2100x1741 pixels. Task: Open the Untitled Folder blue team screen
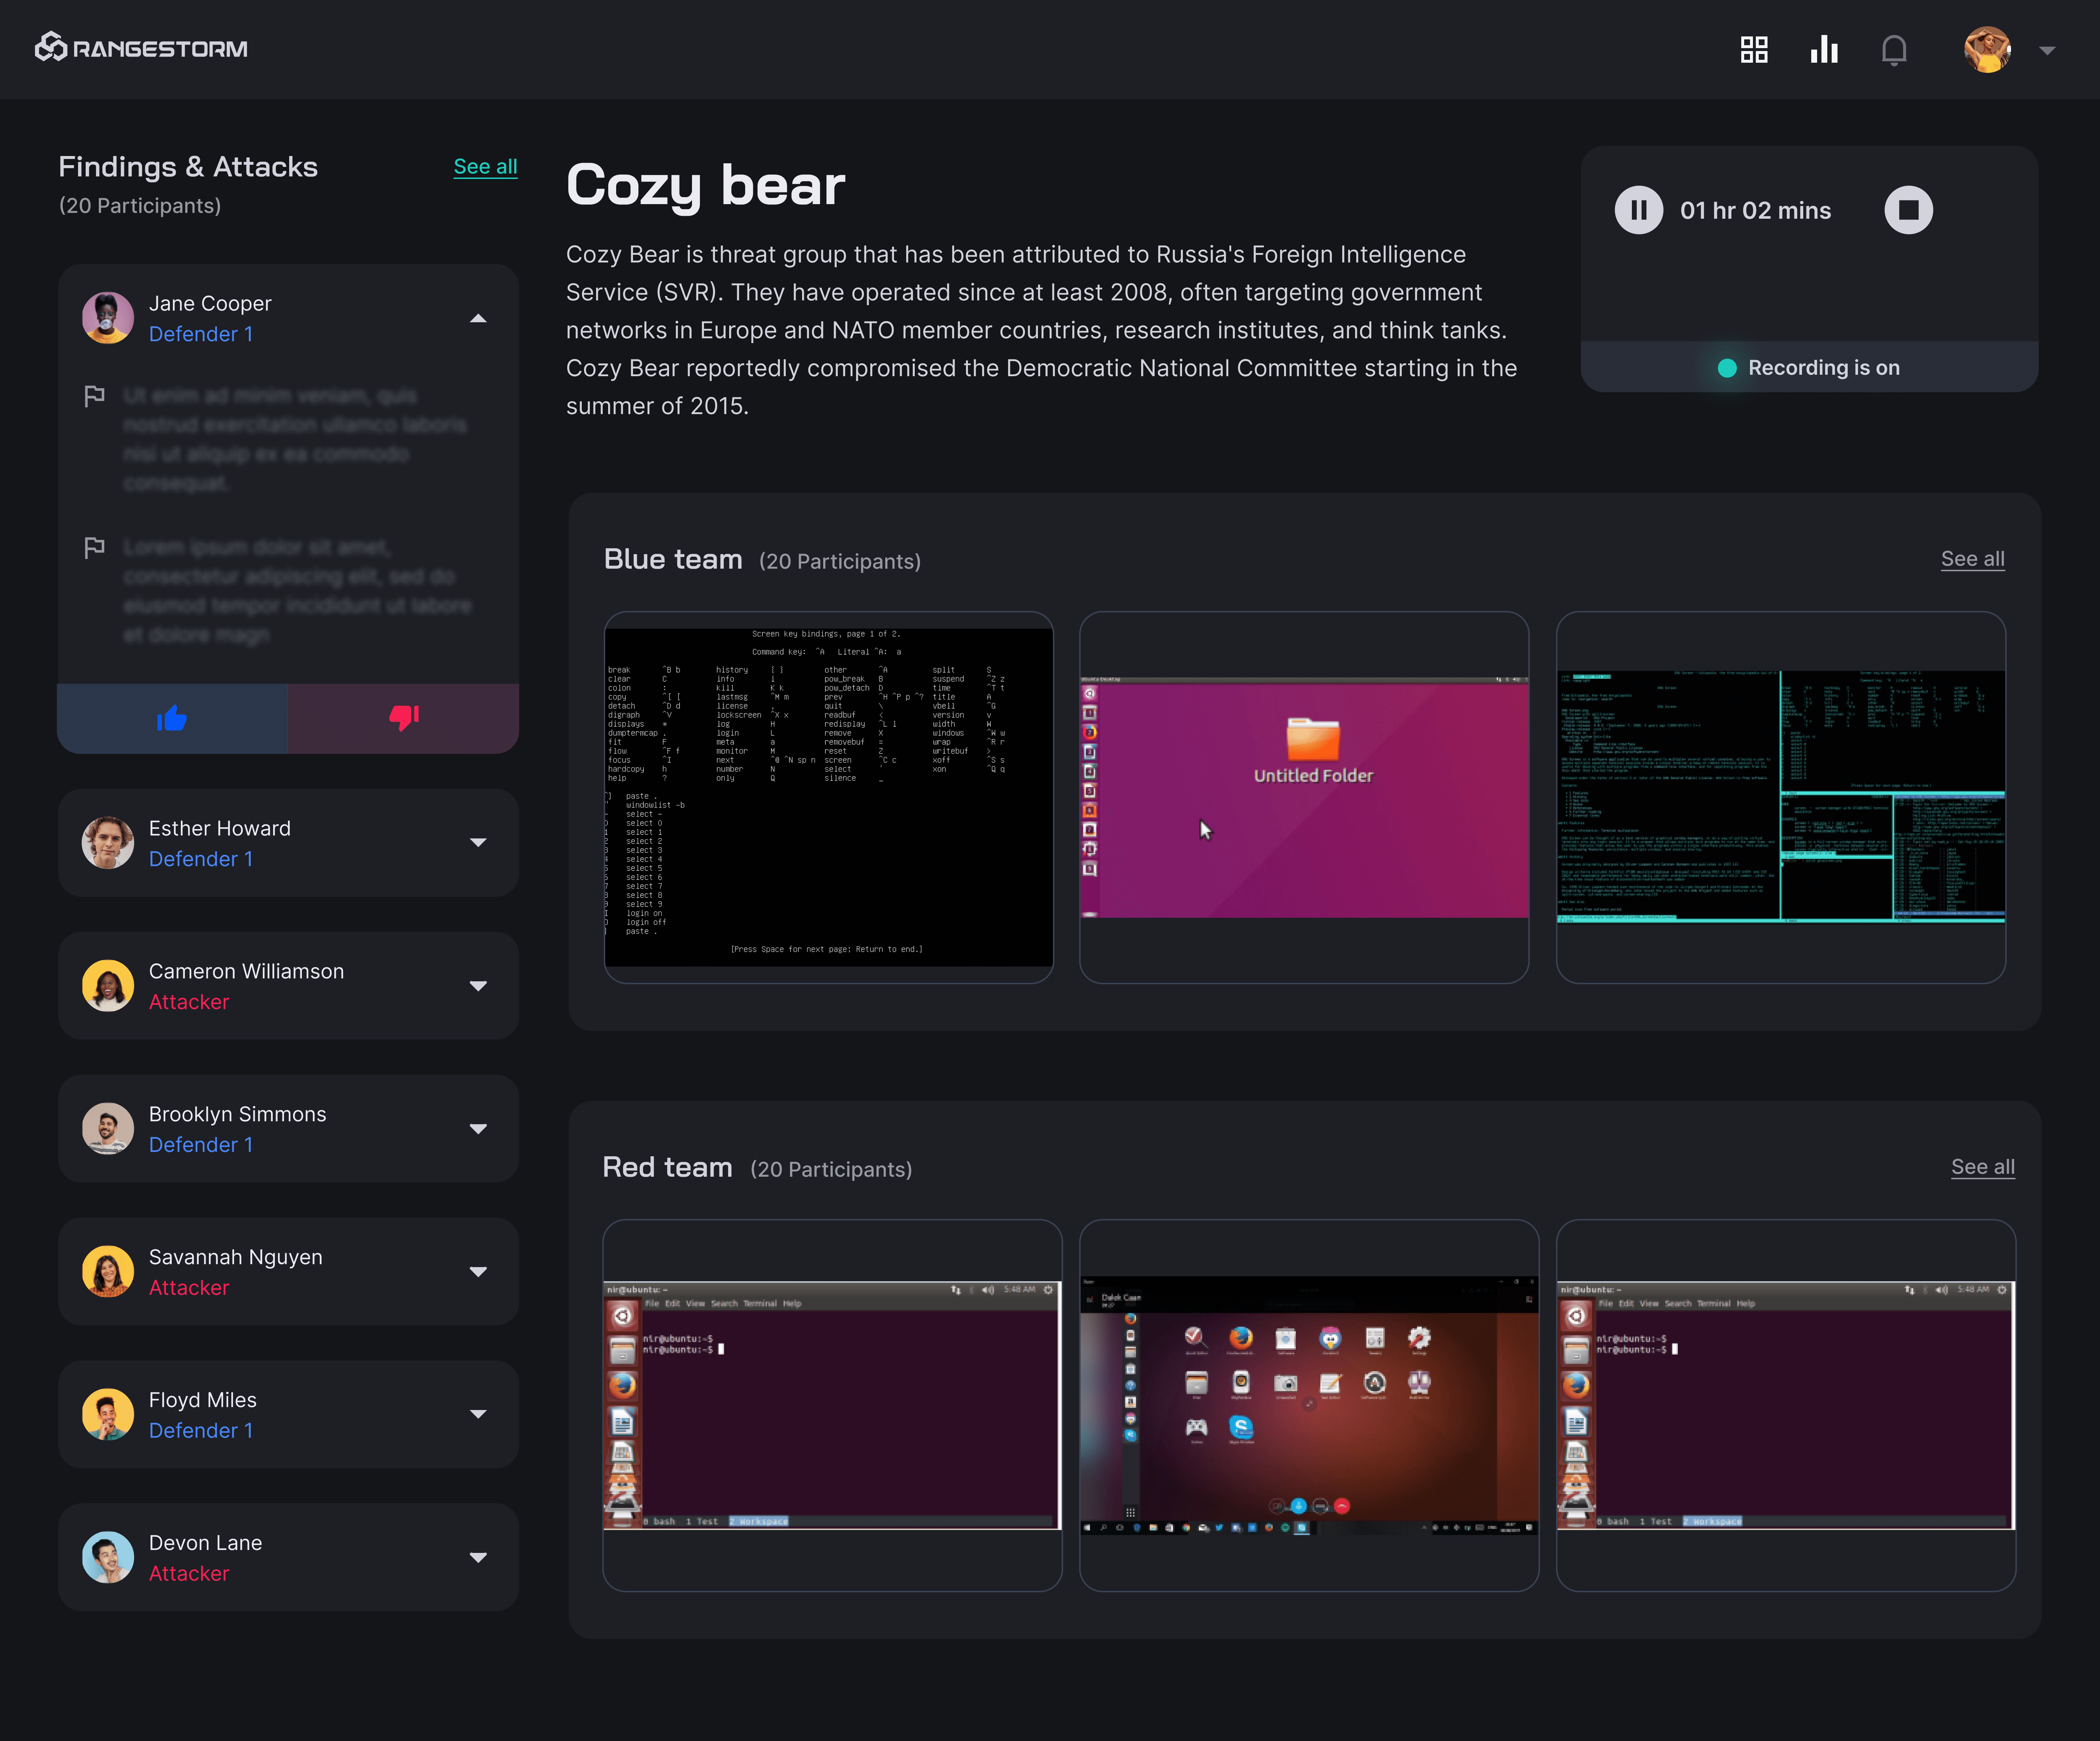pos(1304,797)
